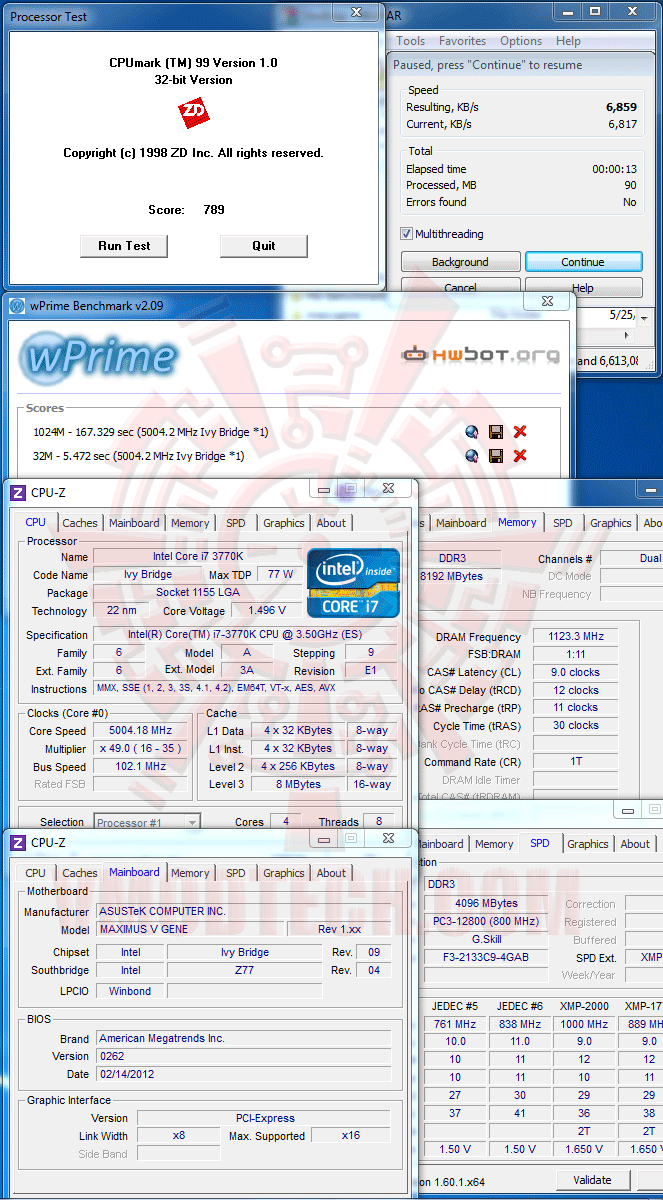Click the Max. Supported value 'x16'

[350, 1135]
